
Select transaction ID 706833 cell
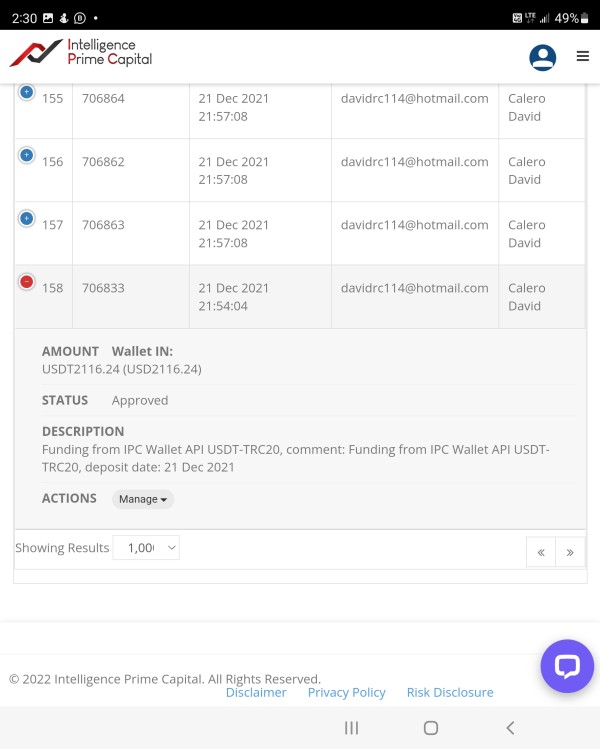coord(104,288)
